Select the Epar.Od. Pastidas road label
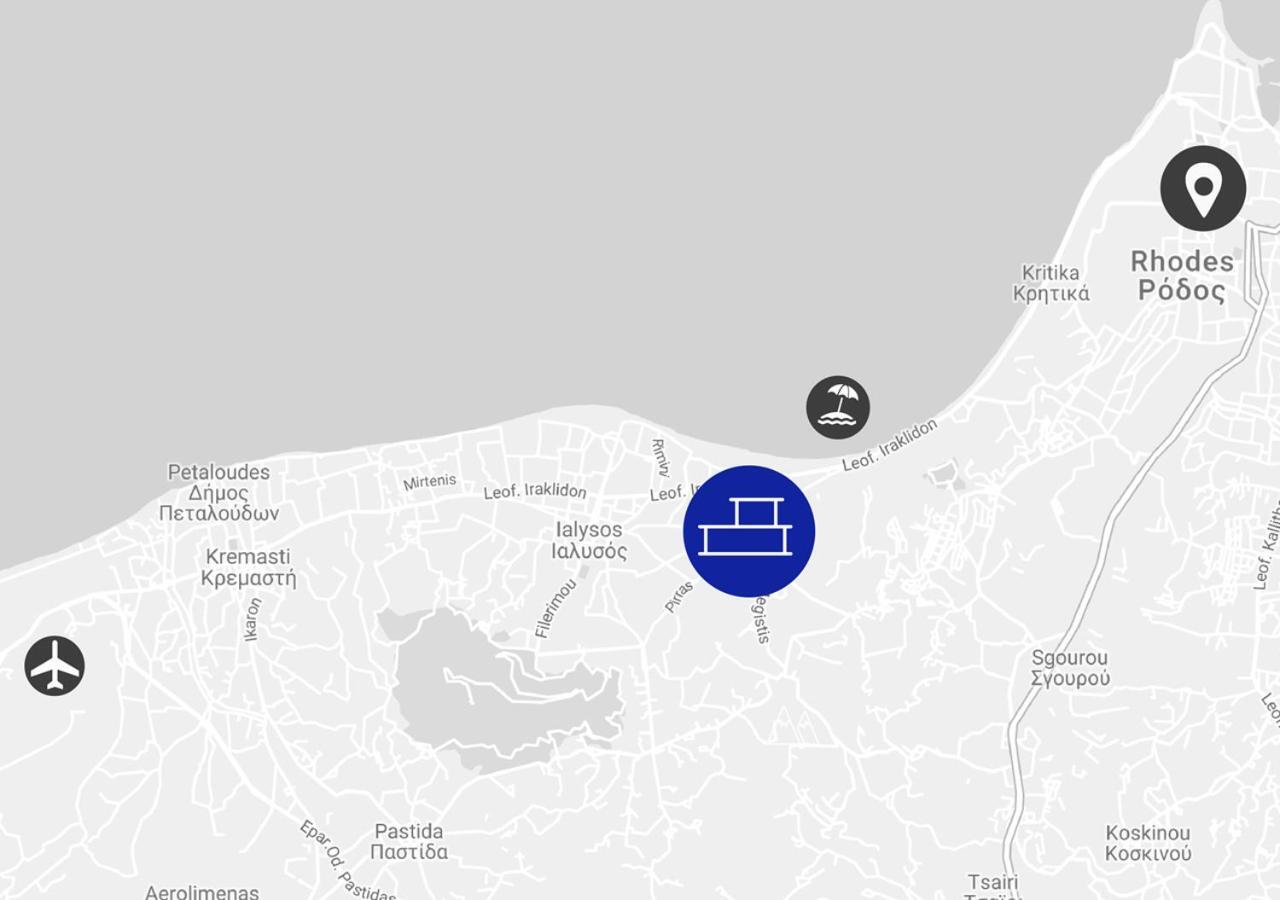1280x900 pixels. click(x=348, y=860)
